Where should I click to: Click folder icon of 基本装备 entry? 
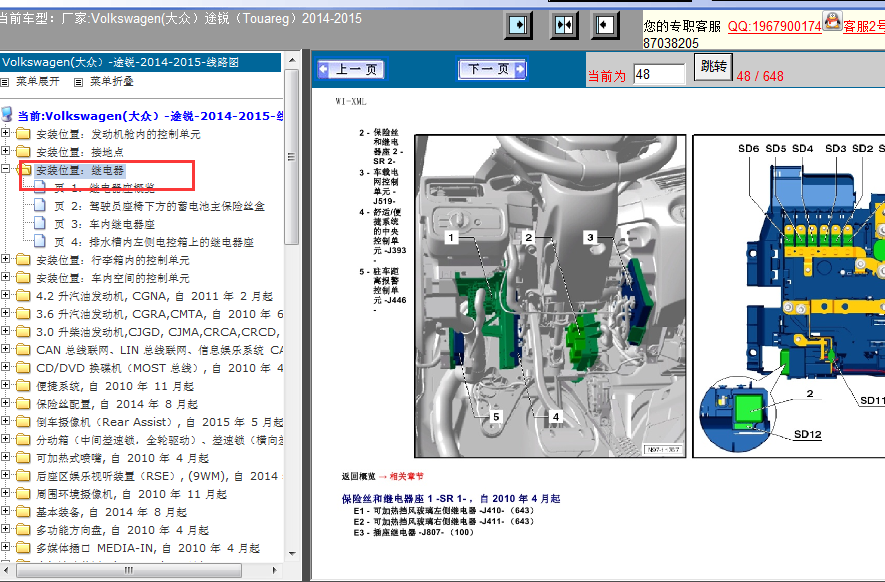[x=23, y=512]
